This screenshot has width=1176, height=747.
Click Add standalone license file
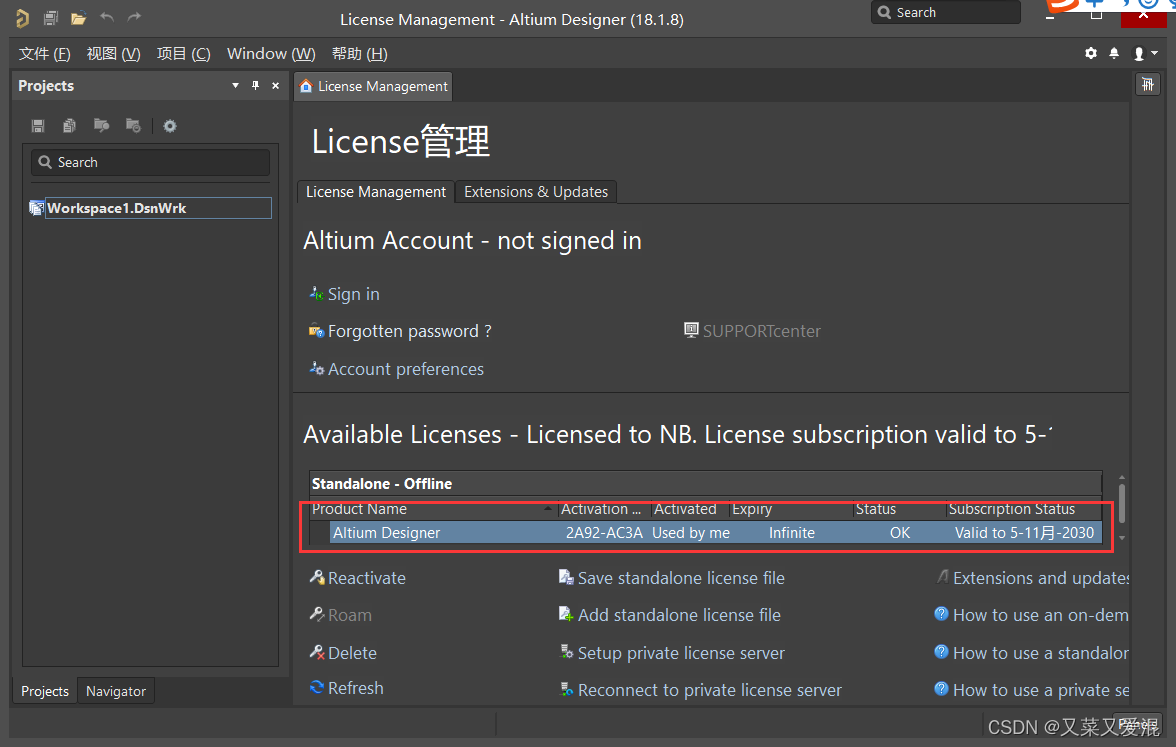678,616
